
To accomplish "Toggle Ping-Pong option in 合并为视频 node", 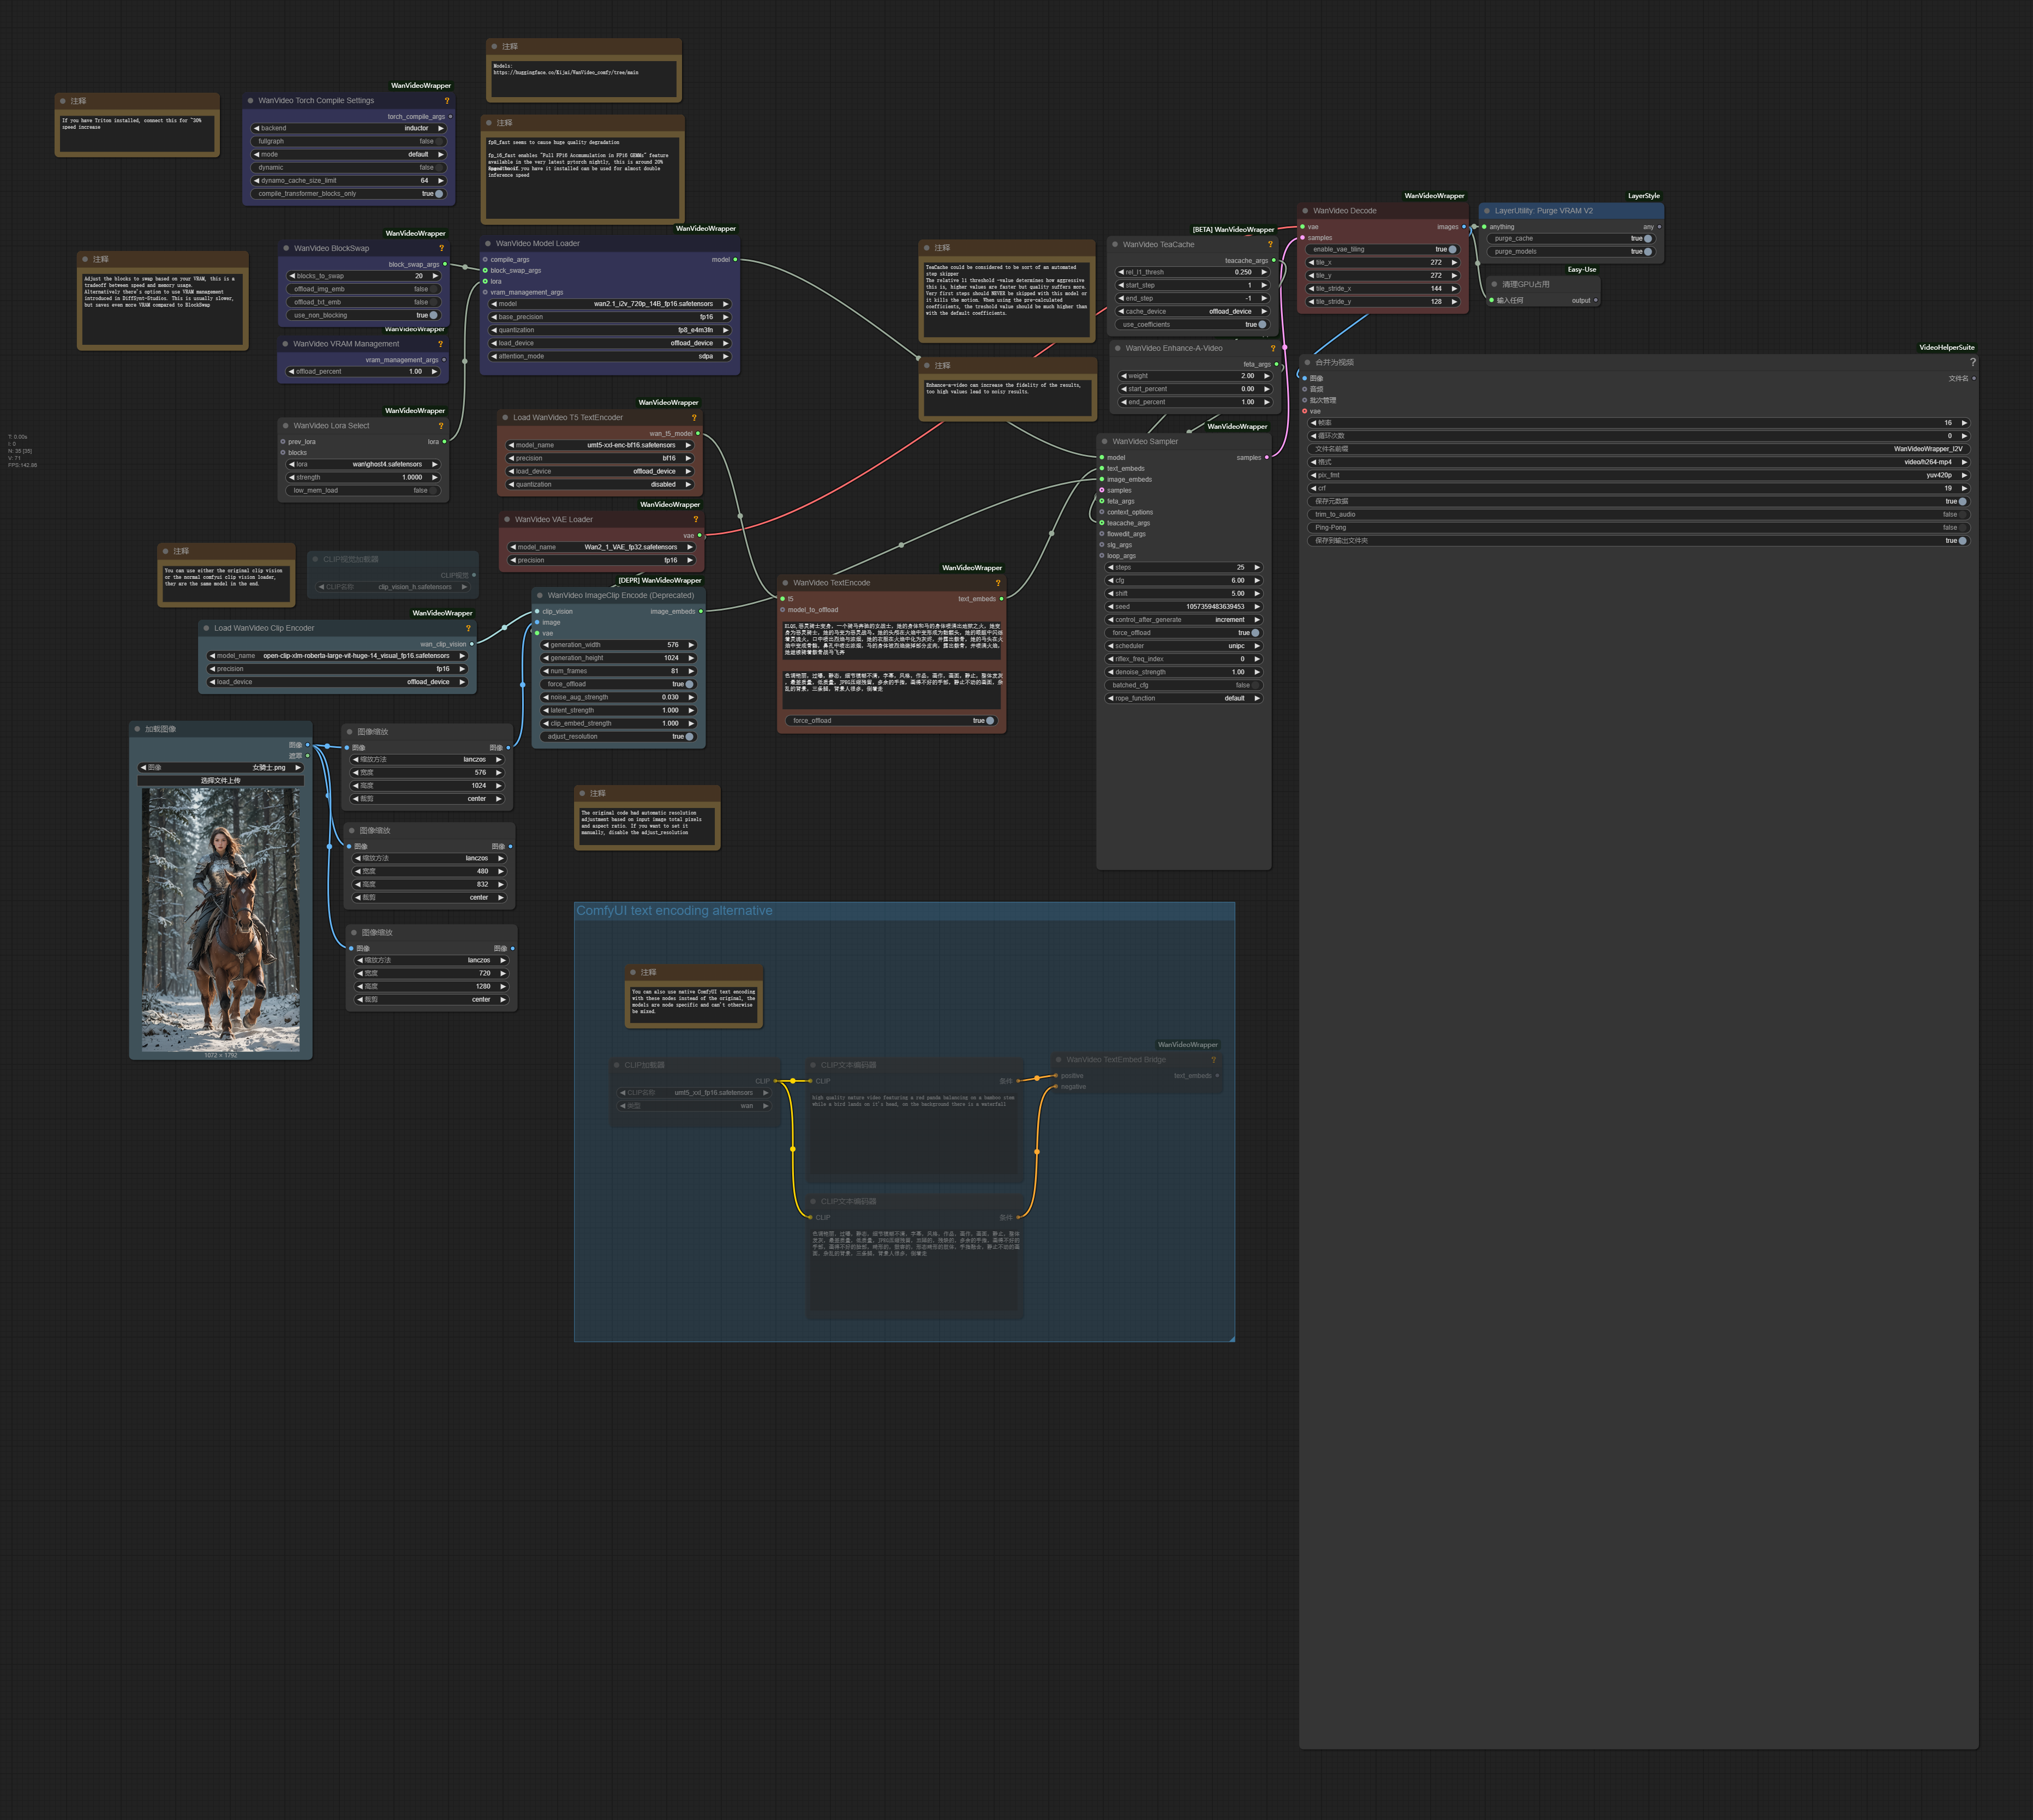I will tap(1962, 527).
